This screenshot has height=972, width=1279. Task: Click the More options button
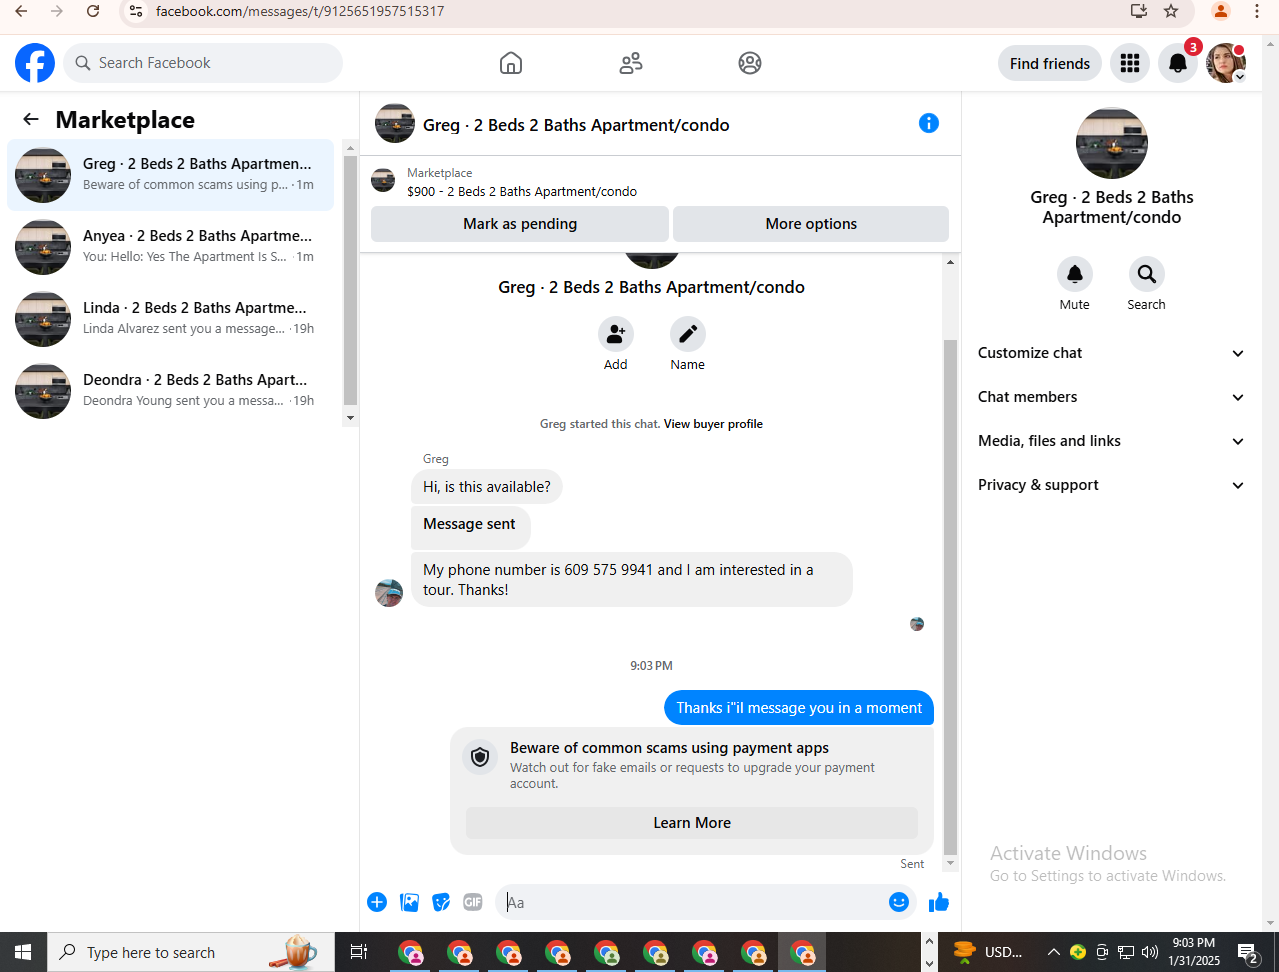[x=811, y=224]
